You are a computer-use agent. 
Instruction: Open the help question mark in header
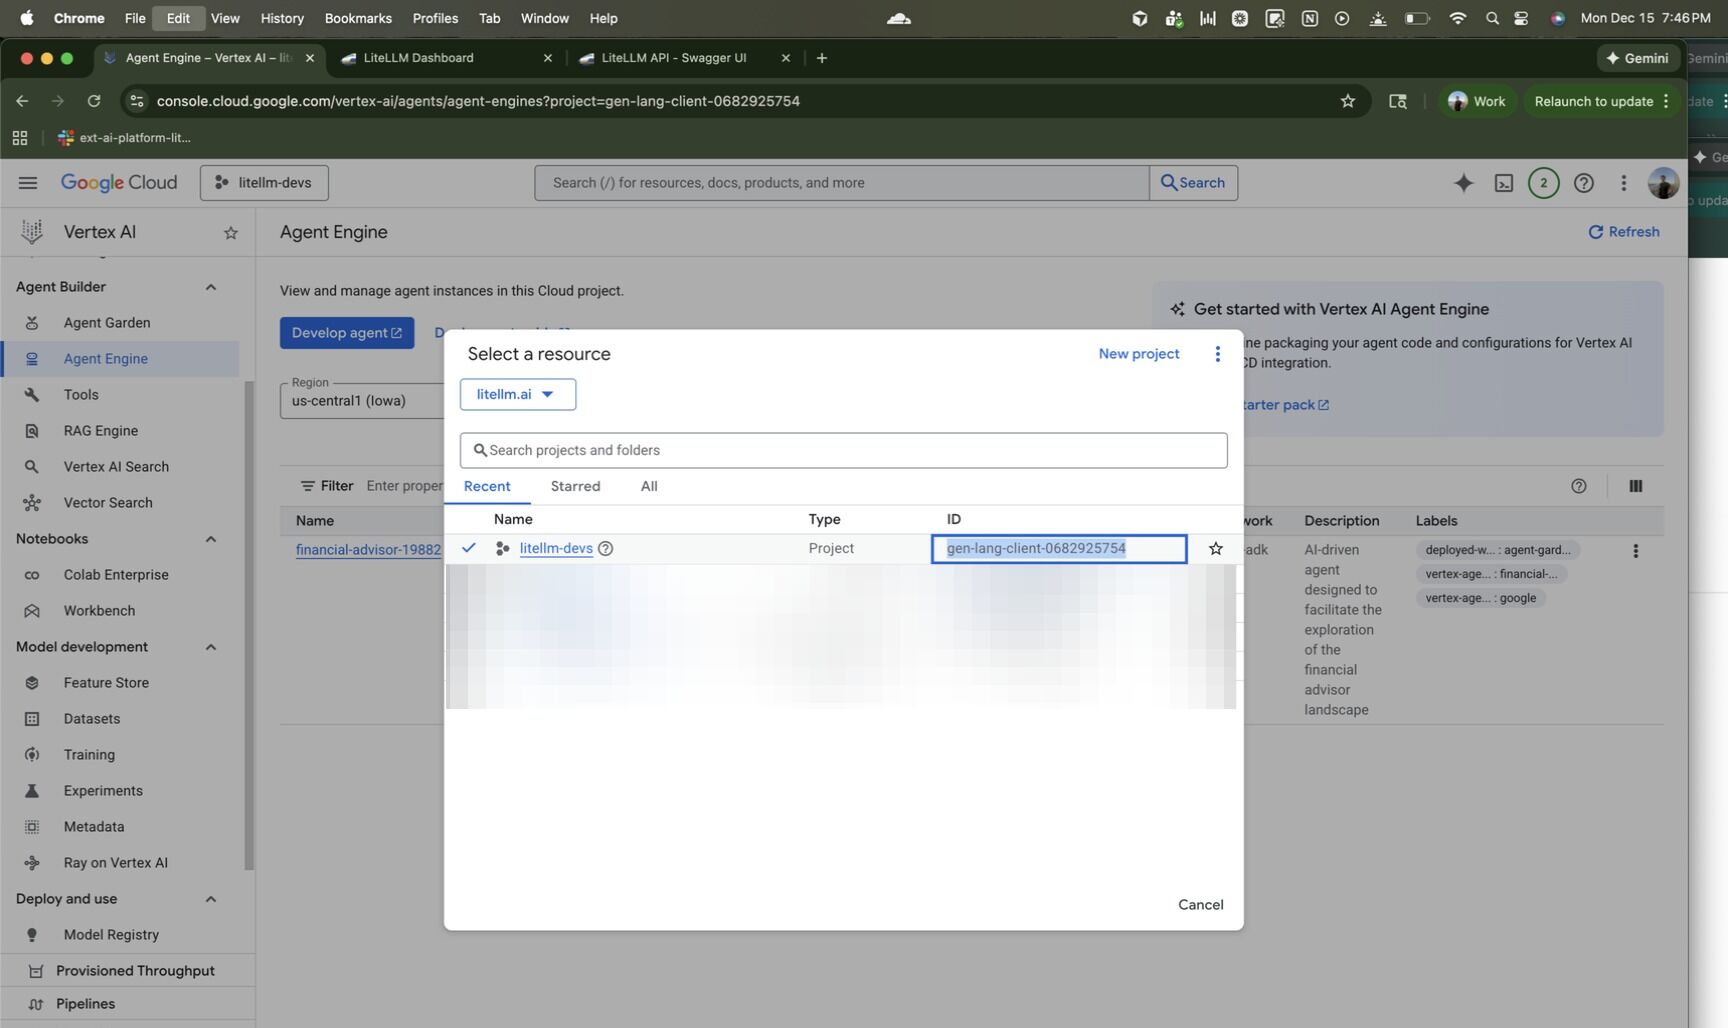(1583, 183)
